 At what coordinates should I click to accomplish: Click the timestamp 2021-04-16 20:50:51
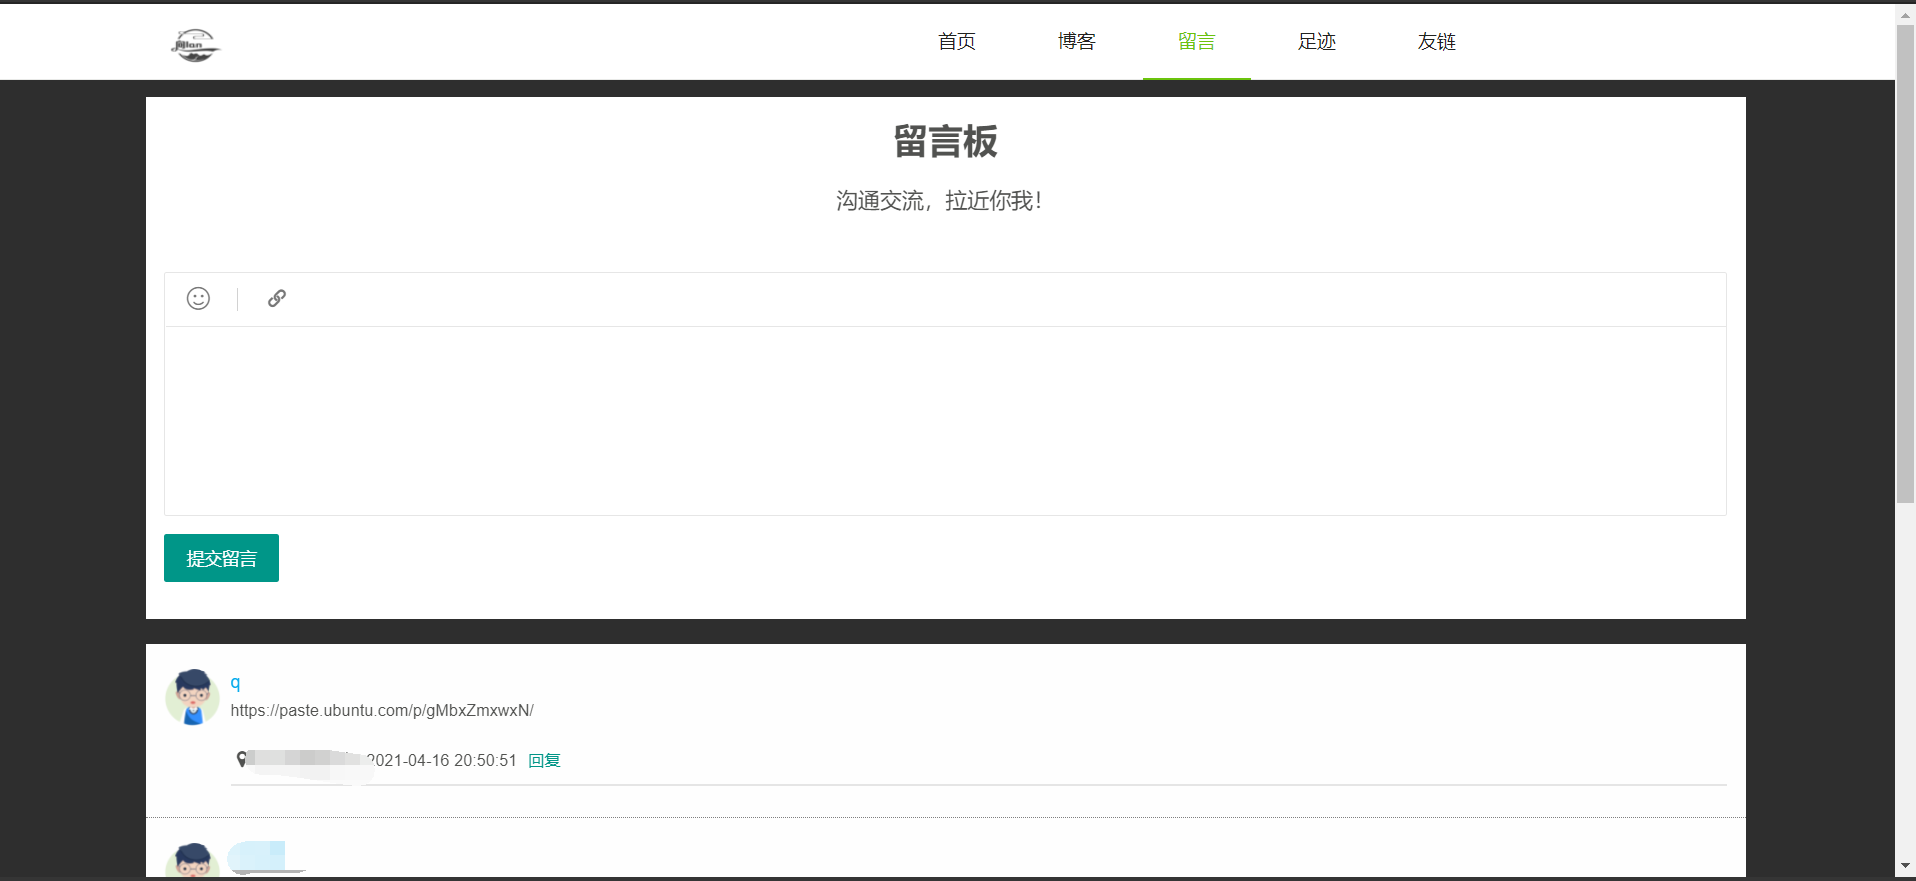(x=441, y=760)
